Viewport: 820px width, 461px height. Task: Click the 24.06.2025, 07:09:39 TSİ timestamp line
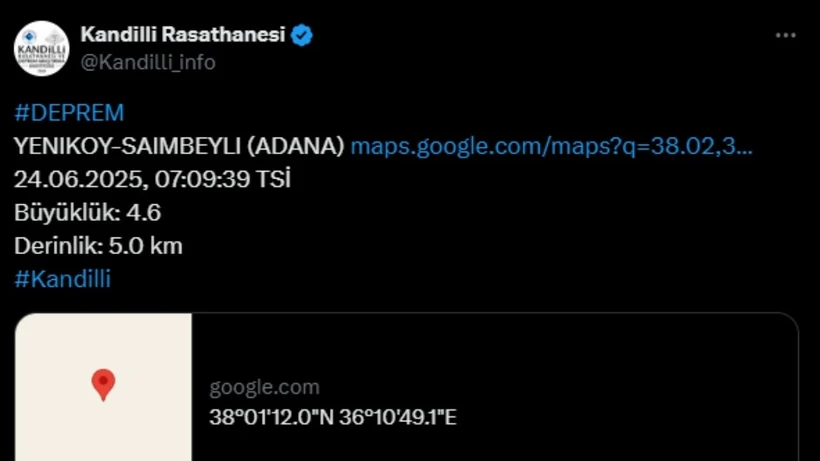(x=152, y=179)
